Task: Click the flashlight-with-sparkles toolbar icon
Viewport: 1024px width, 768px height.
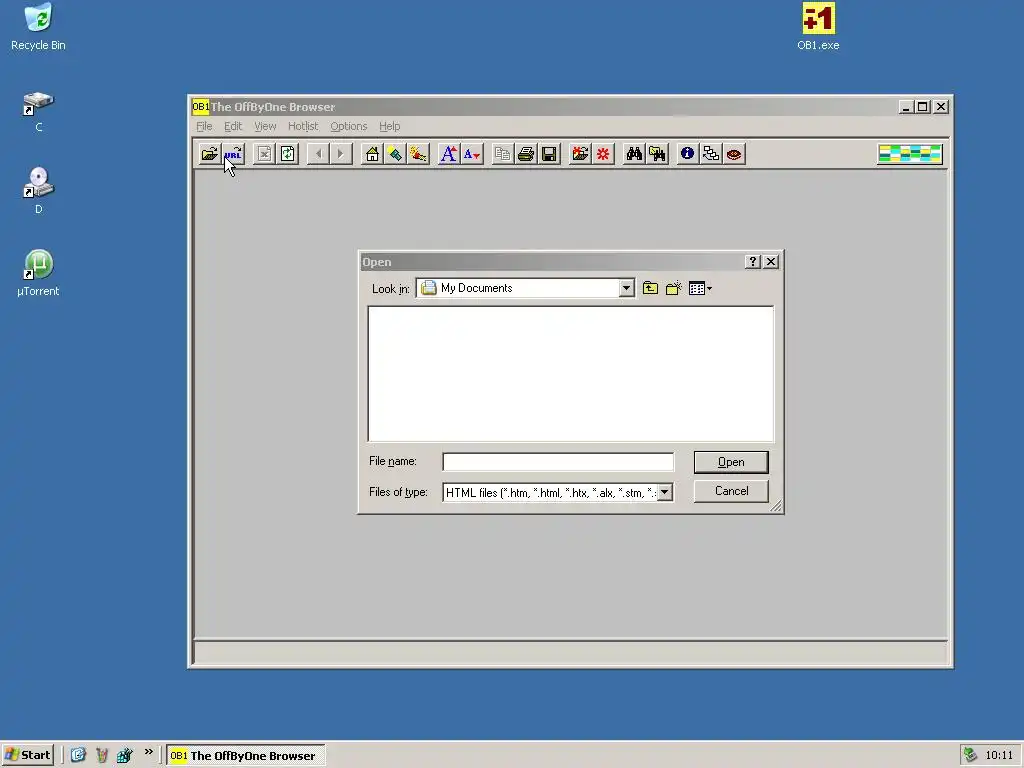Action: [418, 154]
